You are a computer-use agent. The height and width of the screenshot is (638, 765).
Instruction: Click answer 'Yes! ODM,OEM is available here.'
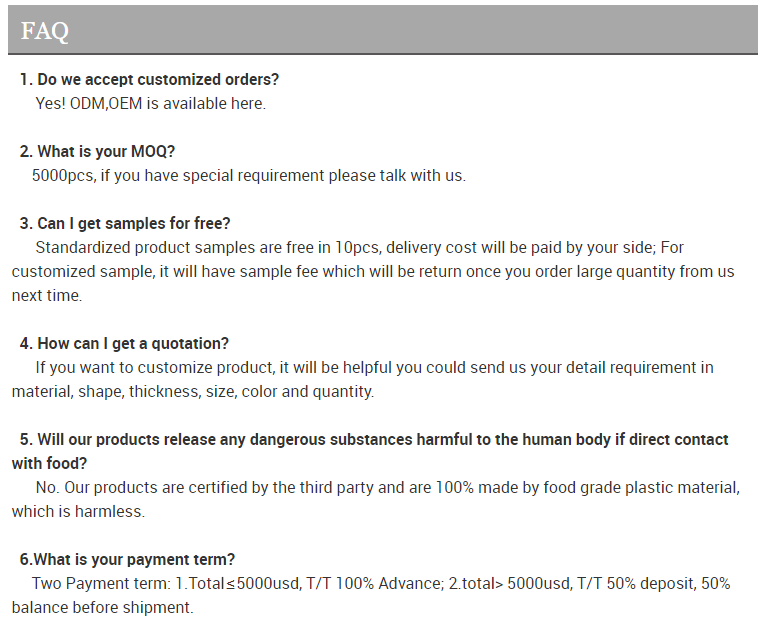151,103
